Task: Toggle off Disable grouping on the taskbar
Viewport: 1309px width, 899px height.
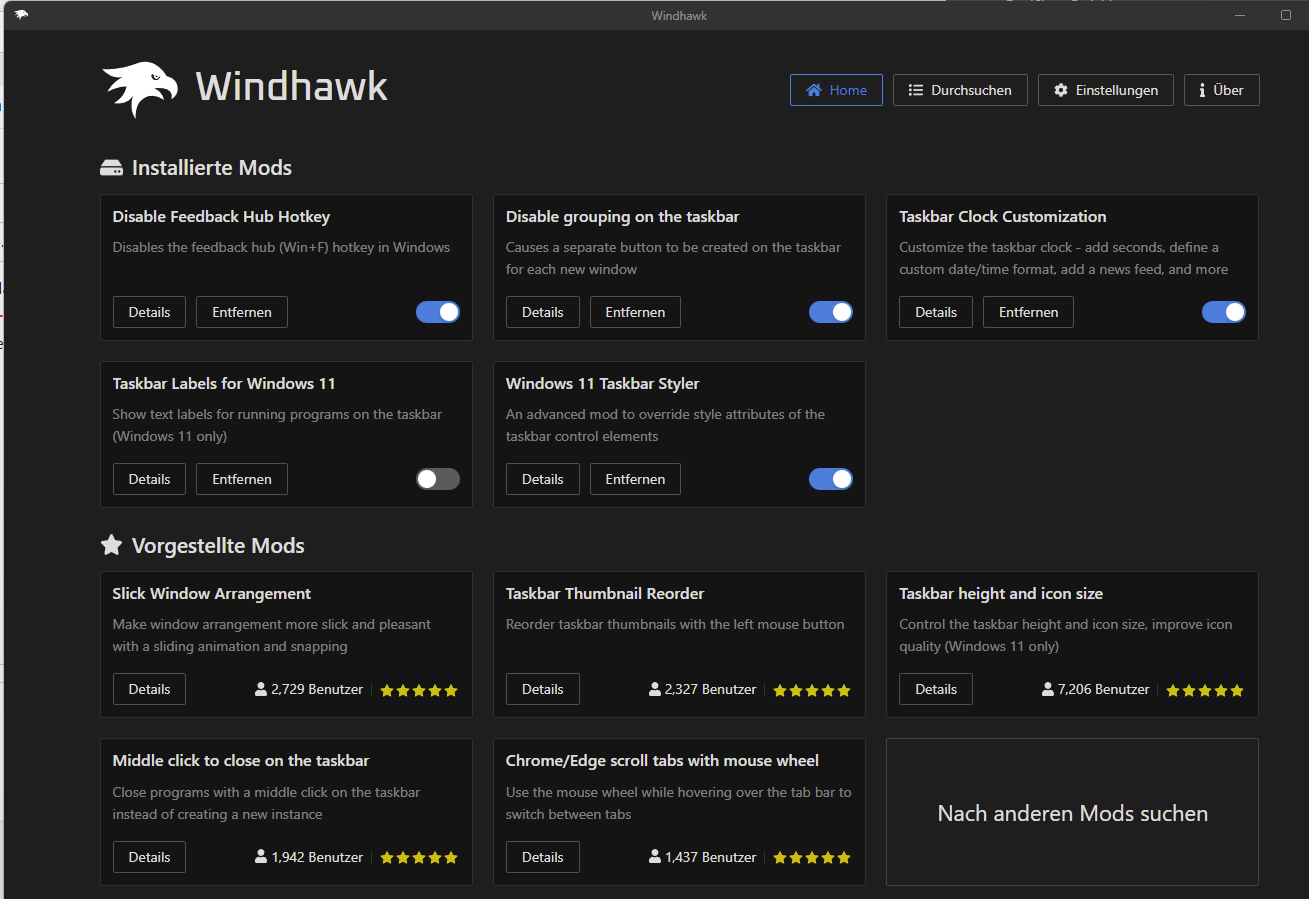Action: pyautogui.click(x=831, y=312)
